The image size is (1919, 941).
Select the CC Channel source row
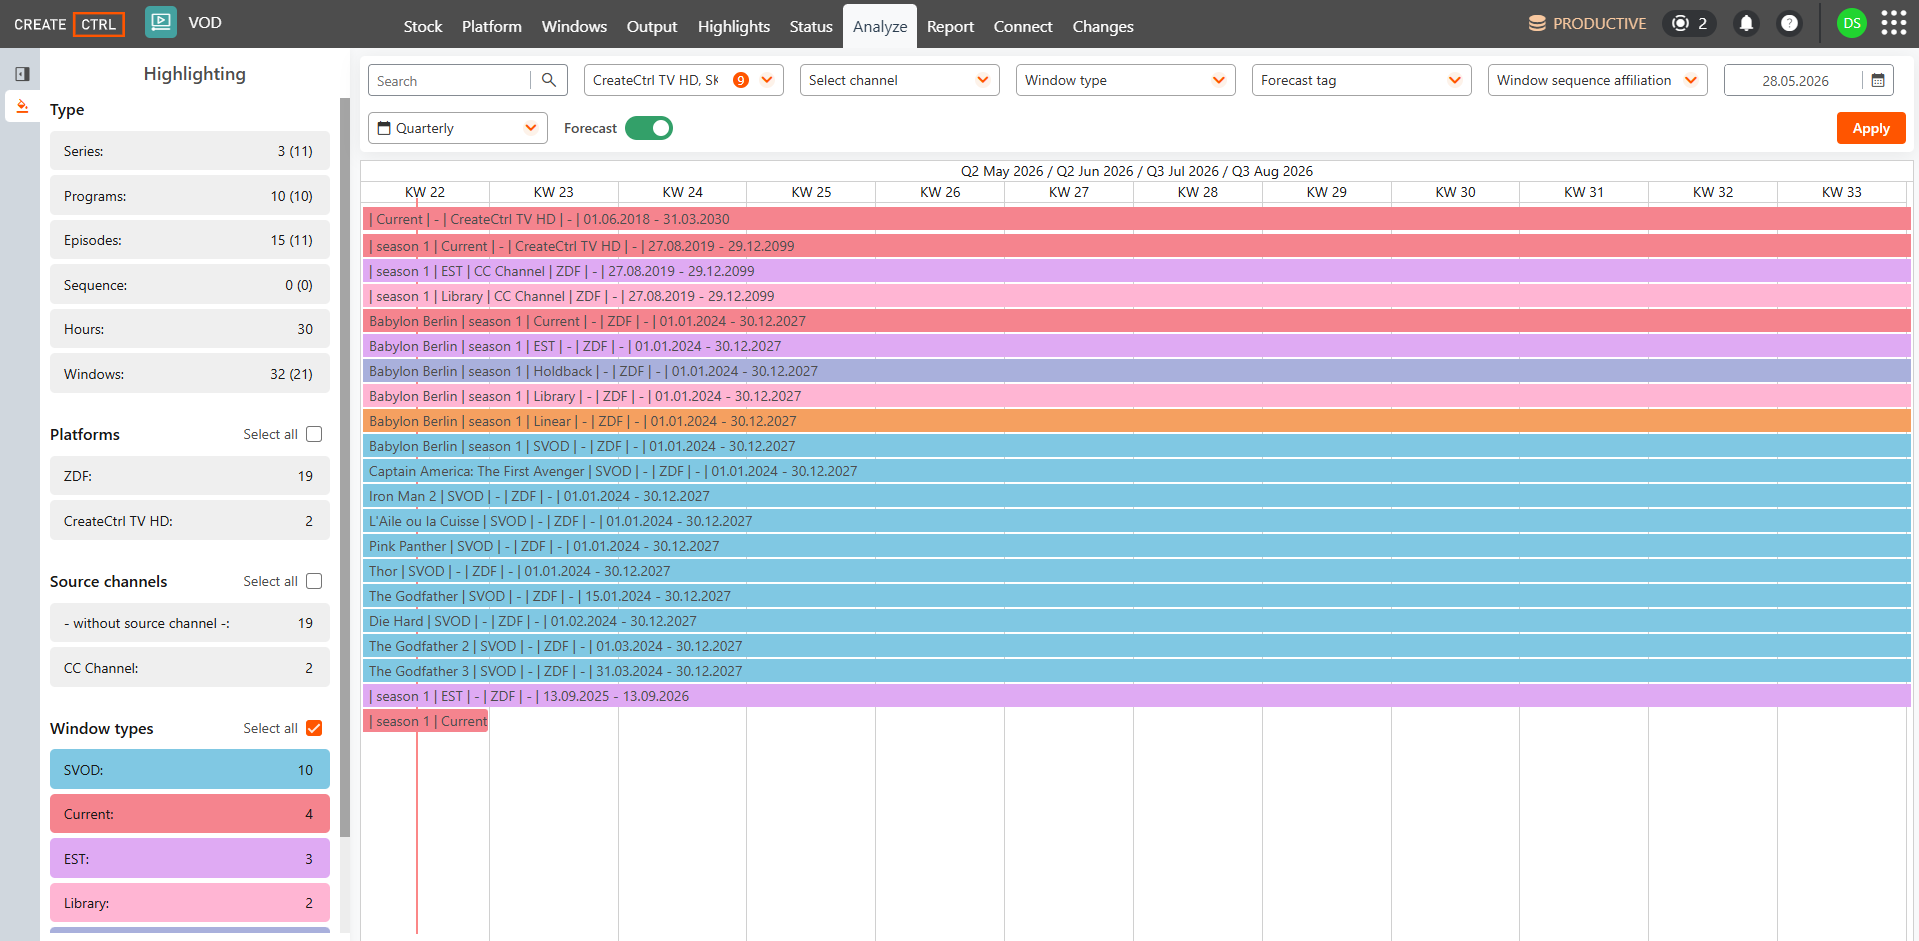click(190, 668)
